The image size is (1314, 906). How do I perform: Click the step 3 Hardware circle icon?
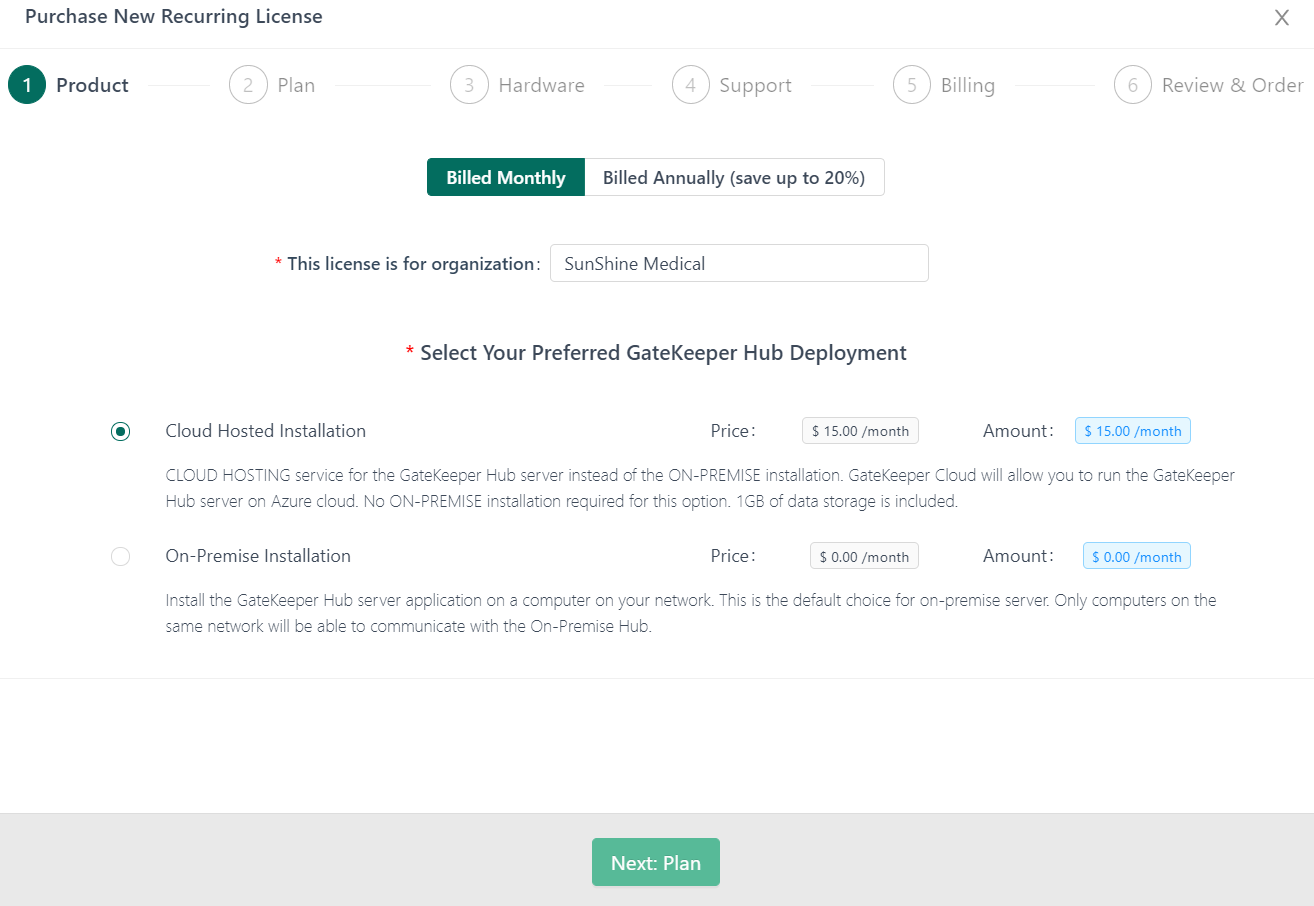coord(469,85)
